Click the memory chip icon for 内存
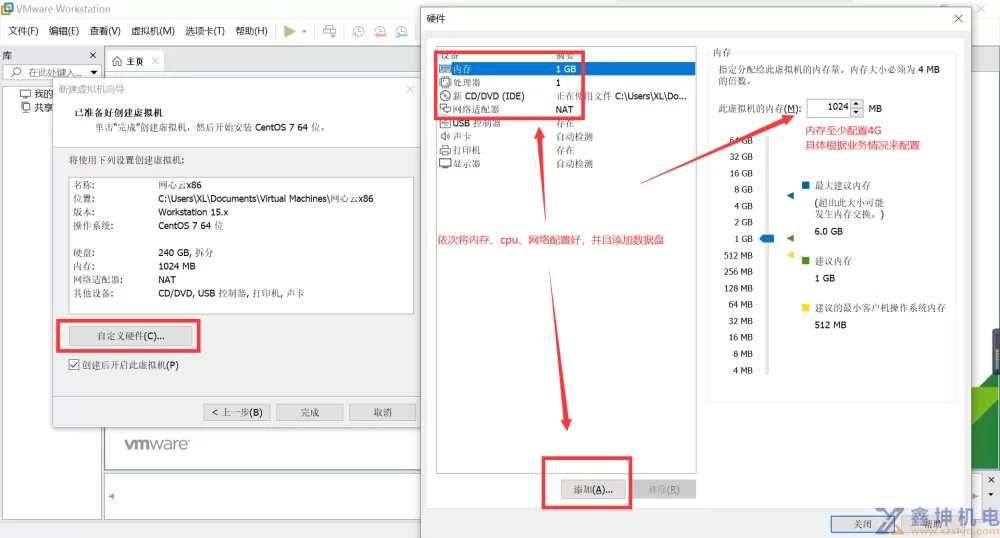 pyautogui.click(x=445, y=69)
